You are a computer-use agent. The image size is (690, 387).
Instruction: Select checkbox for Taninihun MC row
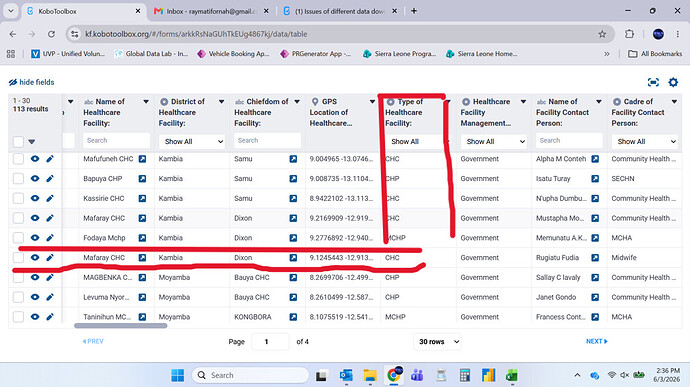click(x=18, y=317)
